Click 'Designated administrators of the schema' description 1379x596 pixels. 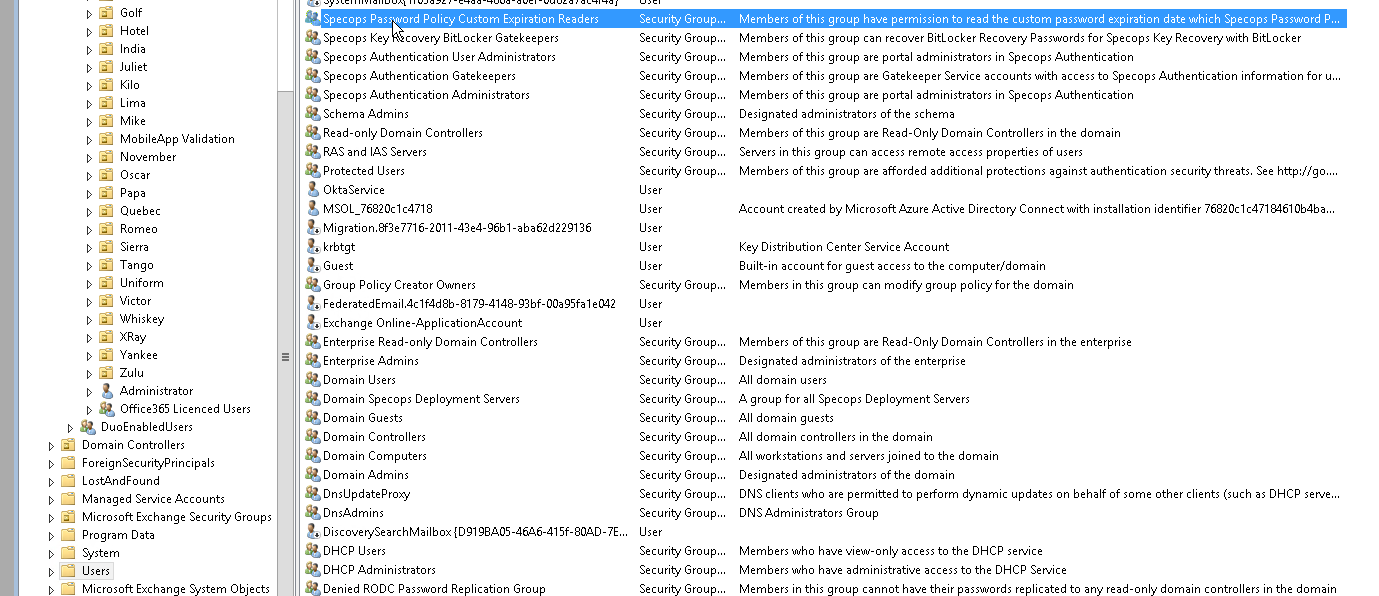(846, 114)
